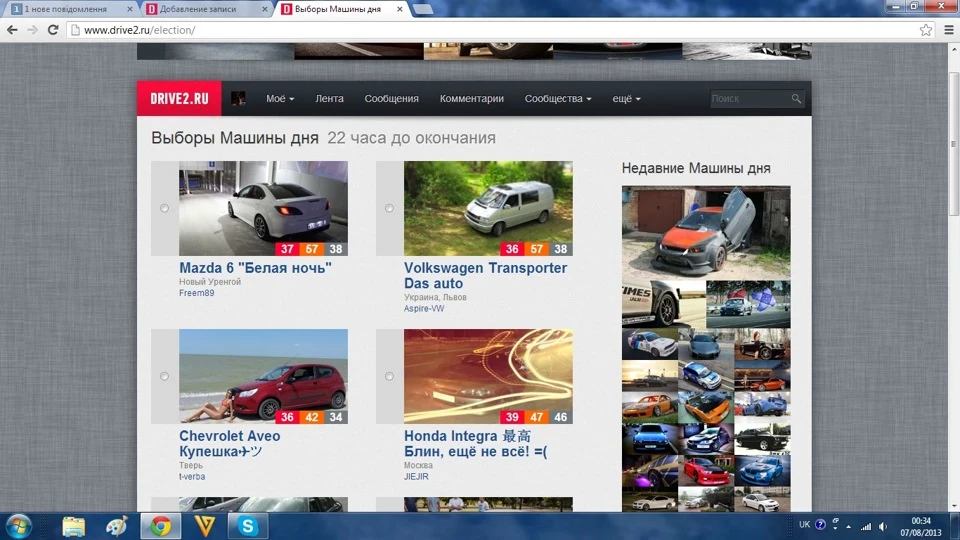Open Mazda 6 'Белая ночь' link
The height and width of the screenshot is (540, 960).
(255, 268)
